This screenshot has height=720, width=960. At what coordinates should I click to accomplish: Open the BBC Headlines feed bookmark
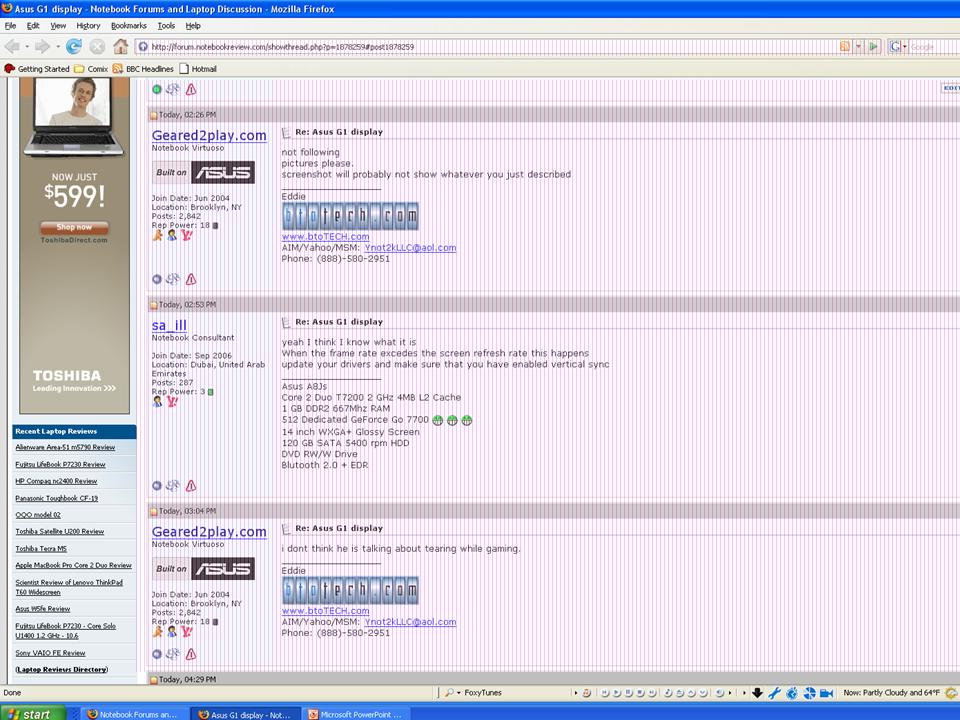(x=143, y=69)
